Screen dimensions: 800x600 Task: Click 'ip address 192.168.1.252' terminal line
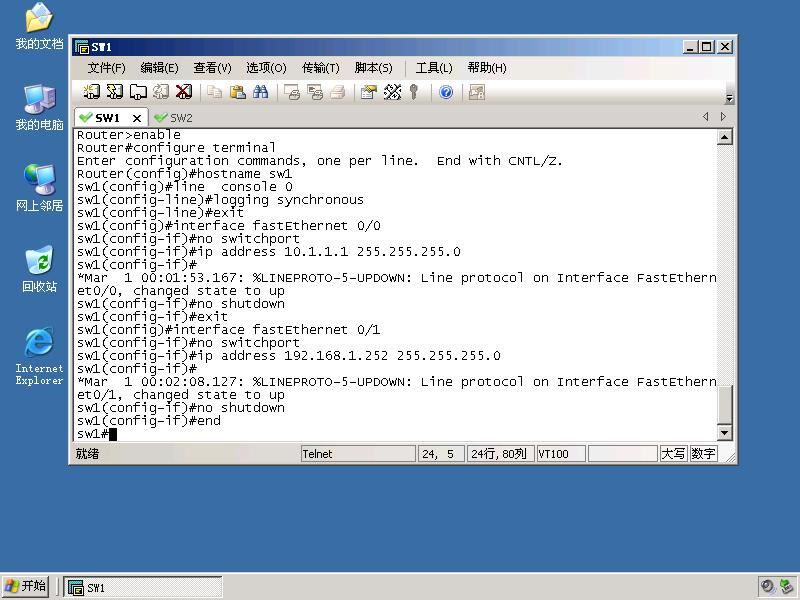288,356
